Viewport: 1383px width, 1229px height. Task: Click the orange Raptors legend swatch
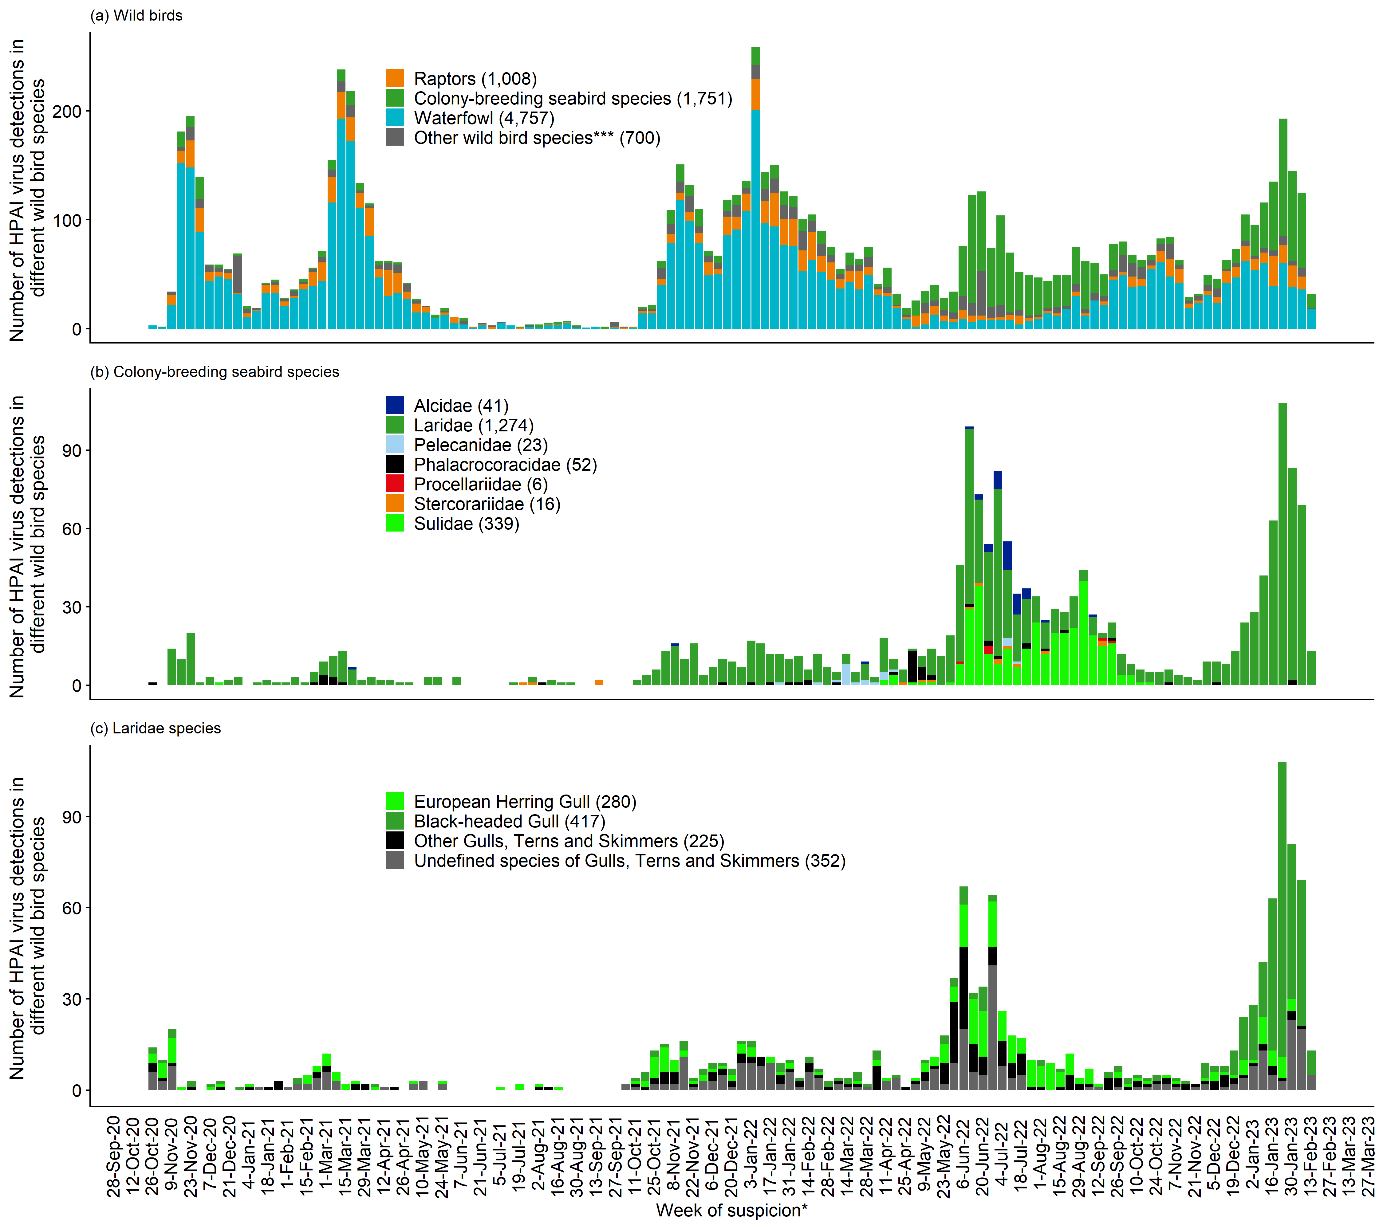(x=395, y=79)
